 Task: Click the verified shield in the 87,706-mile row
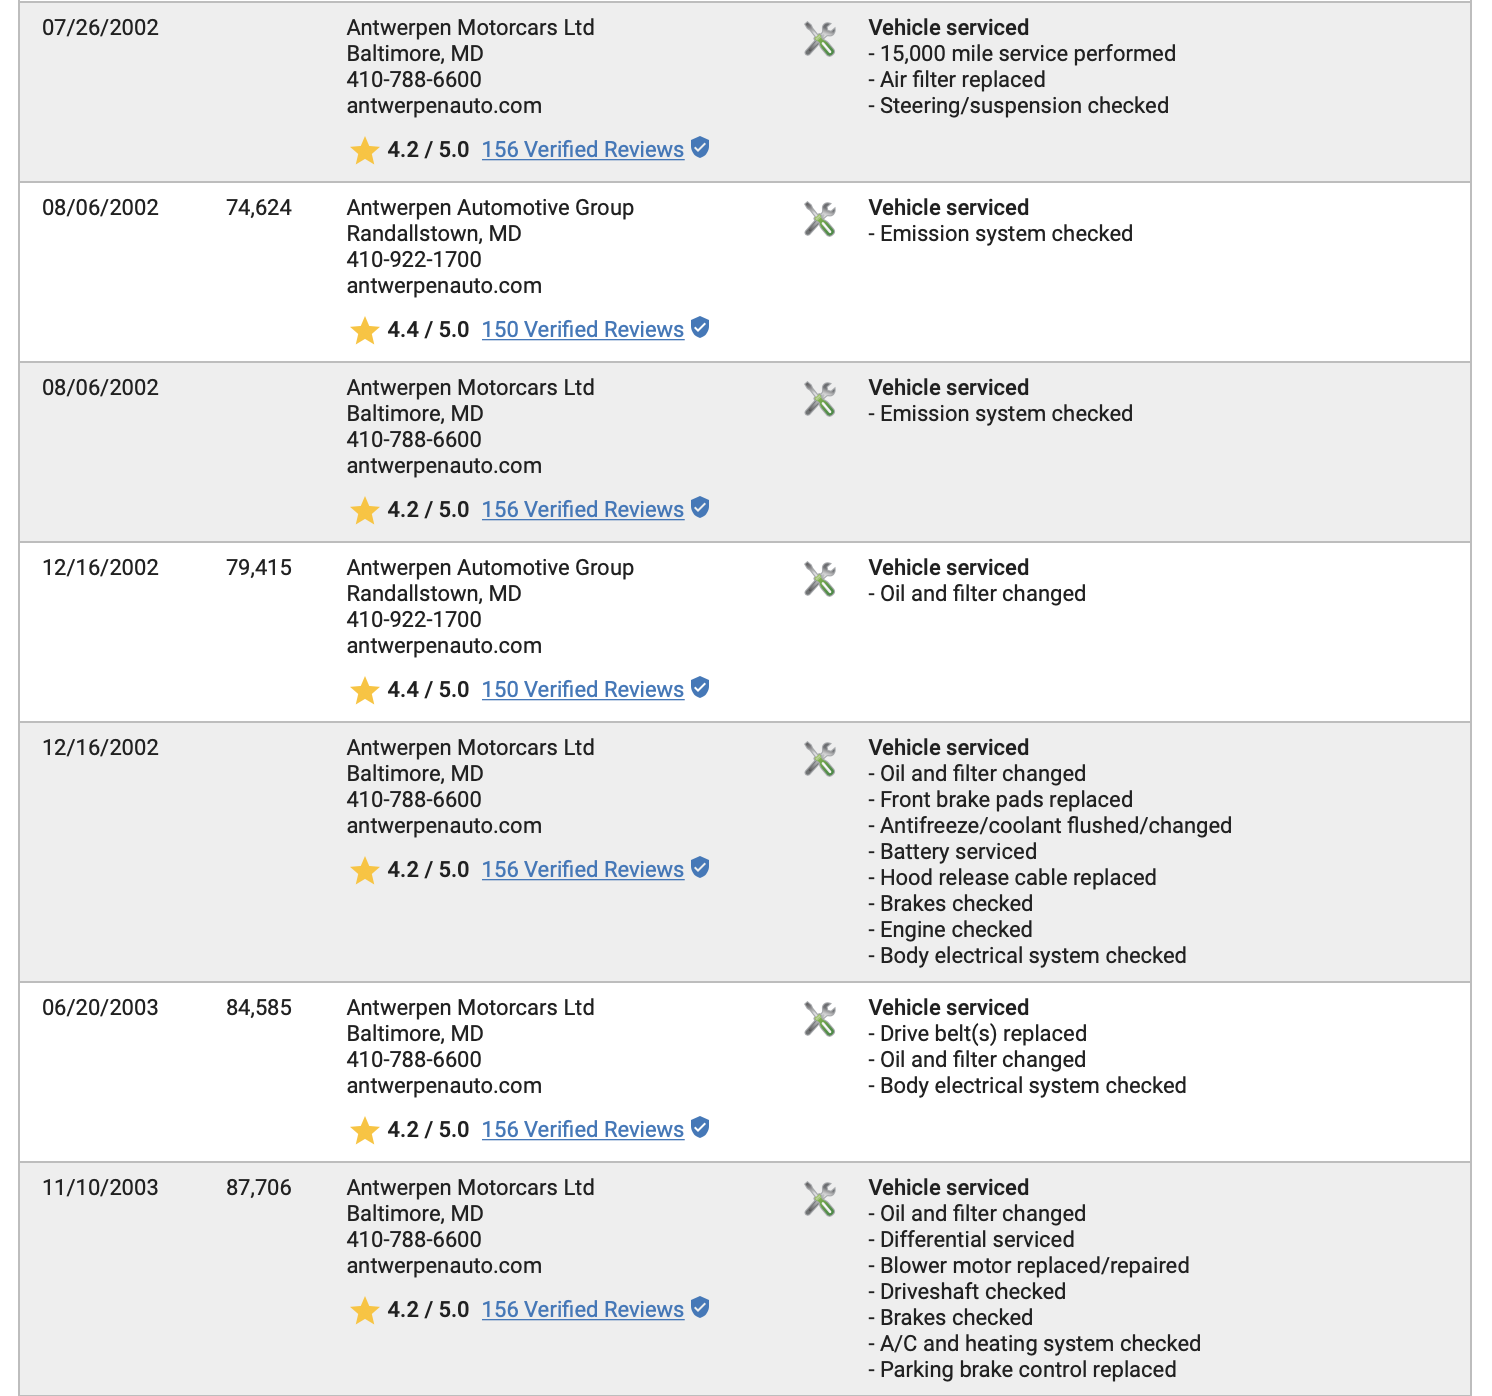coord(701,1308)
